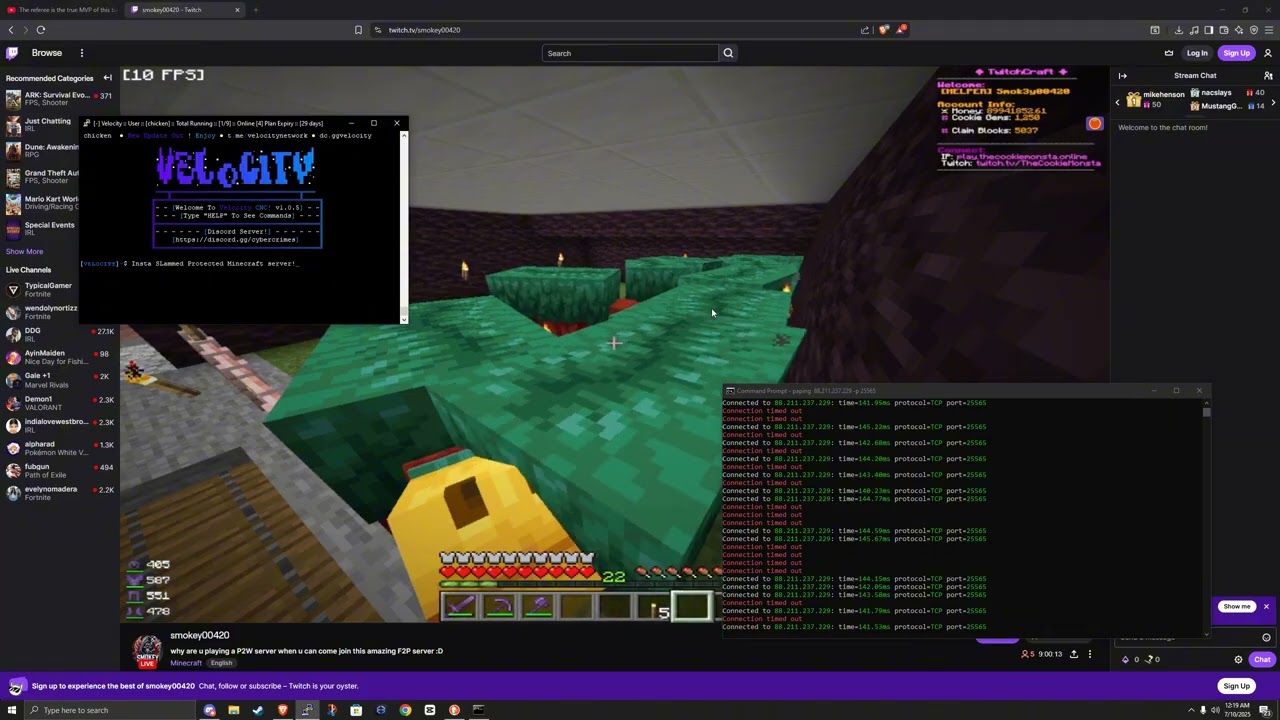The image size is (1280, 720).
Task: Click the Command Prompt window scrollbar
Action: 1207,517
